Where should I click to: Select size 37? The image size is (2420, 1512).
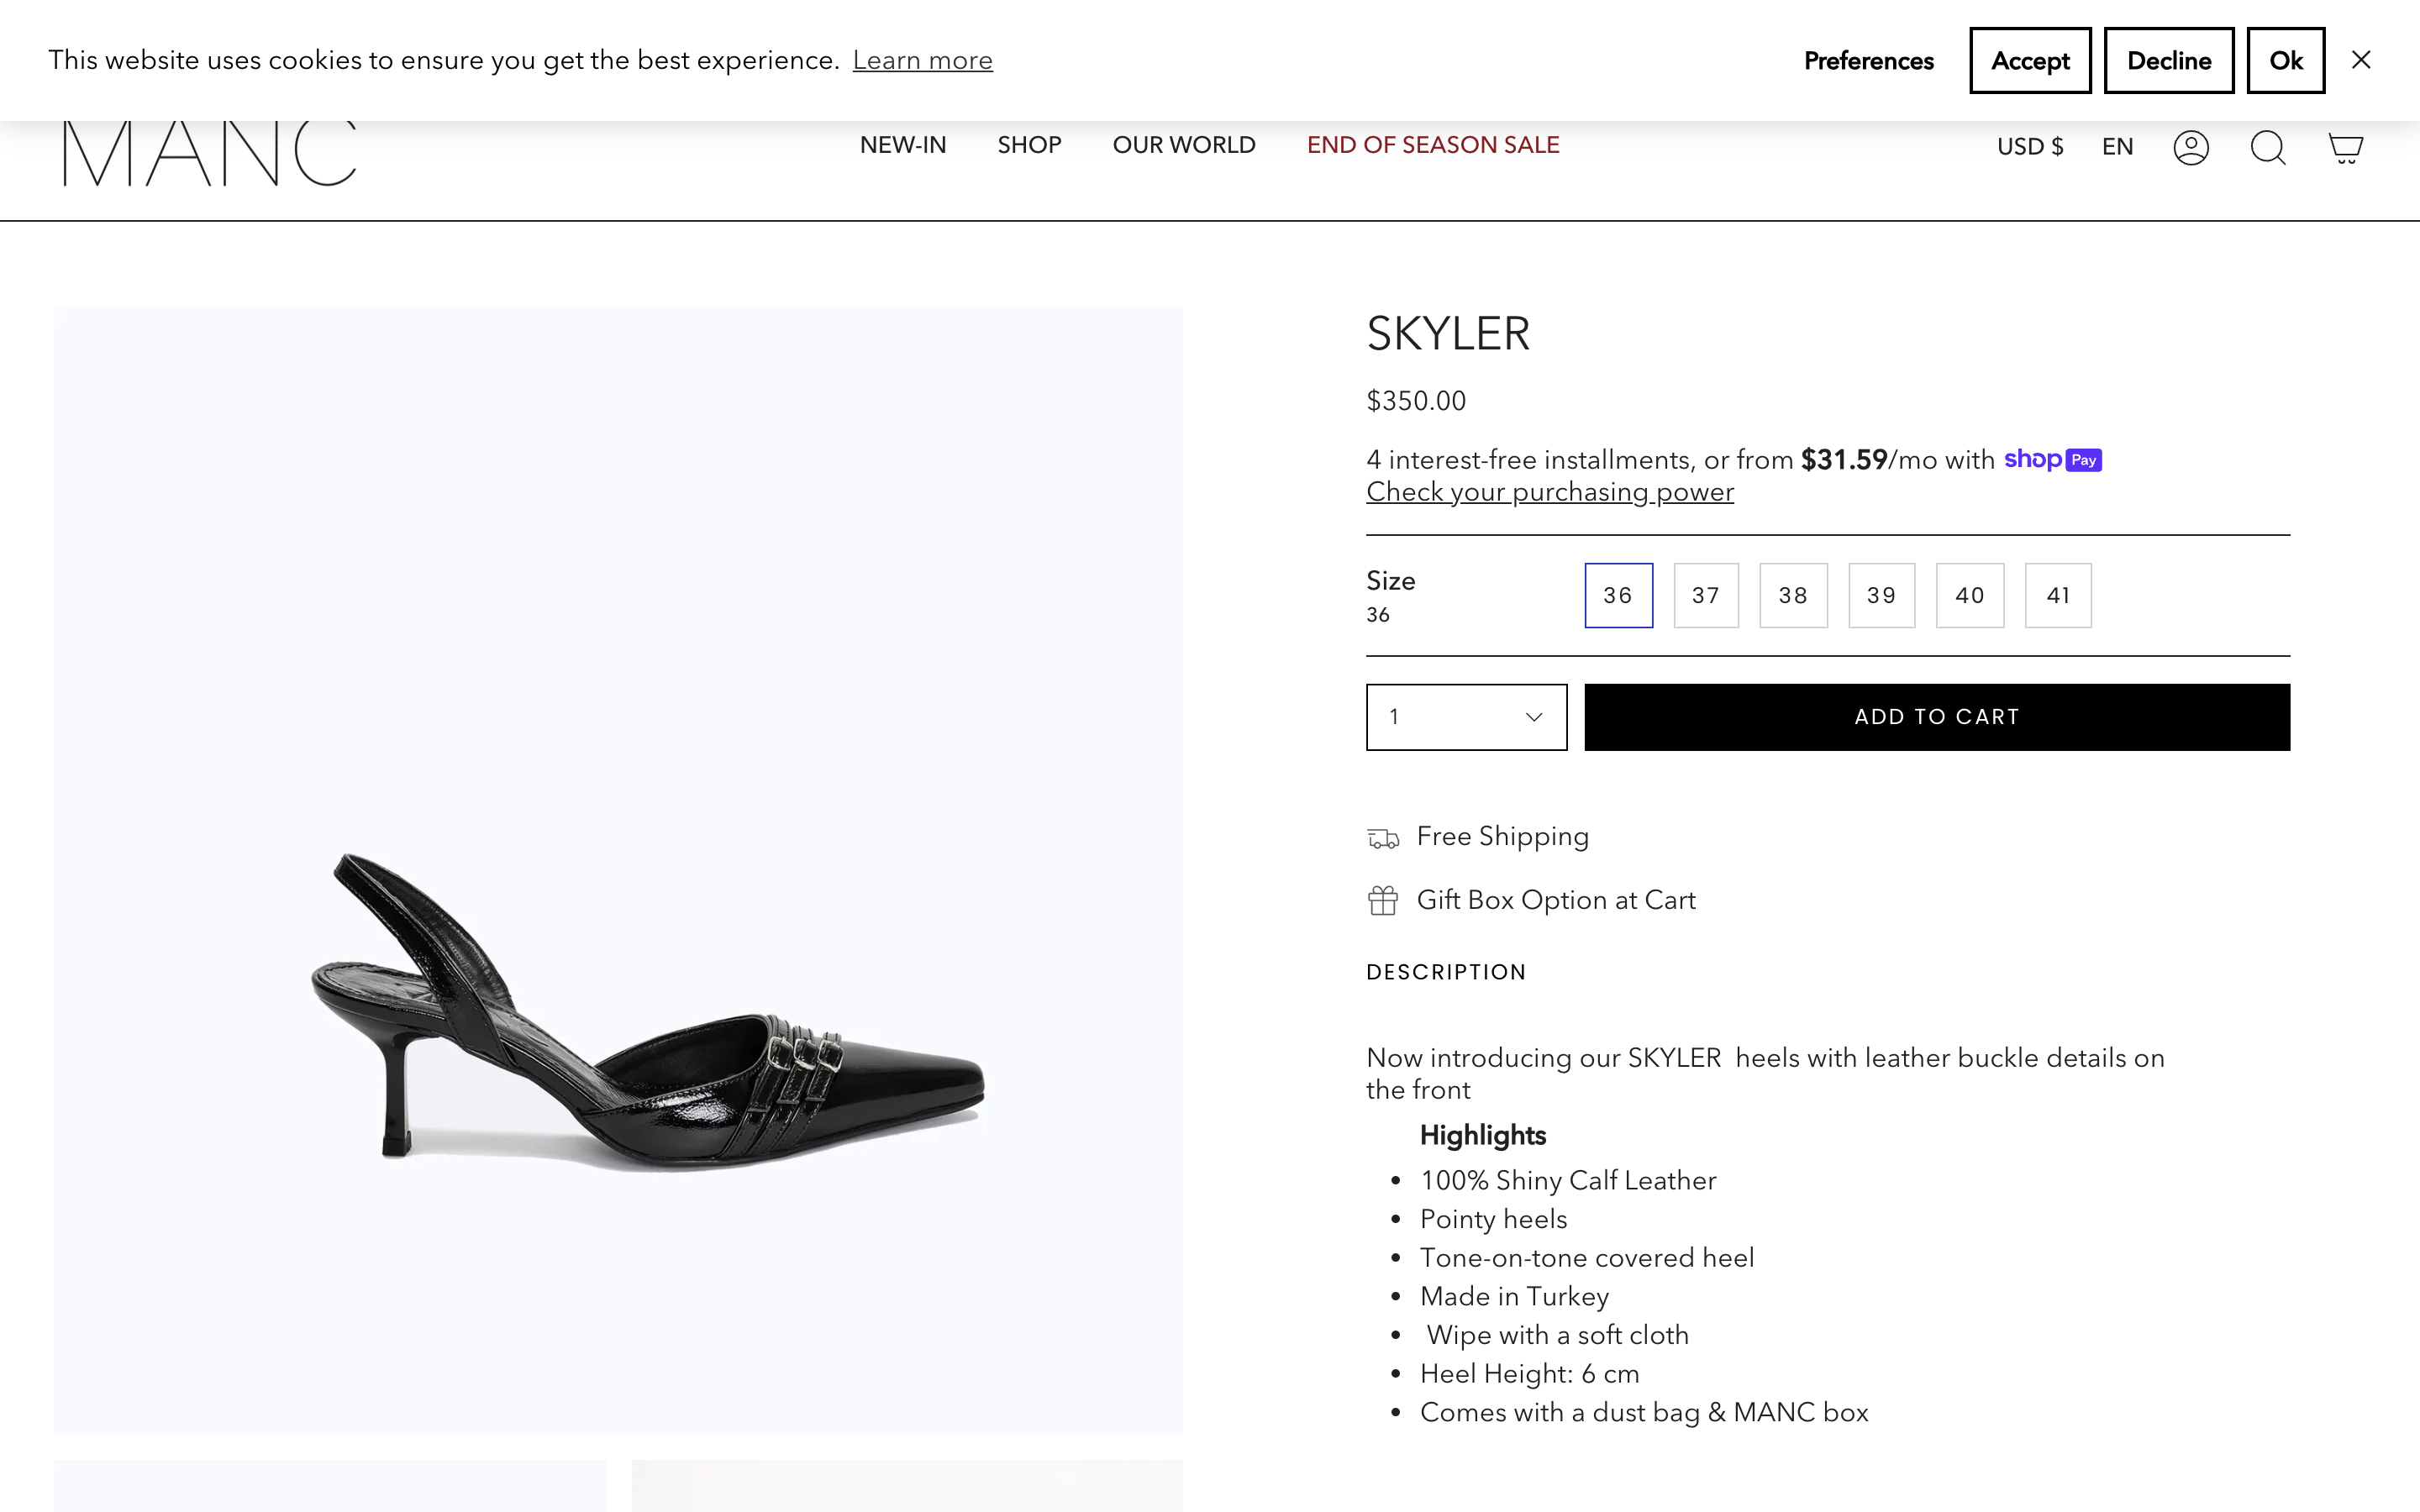[x=1706, y=595]
